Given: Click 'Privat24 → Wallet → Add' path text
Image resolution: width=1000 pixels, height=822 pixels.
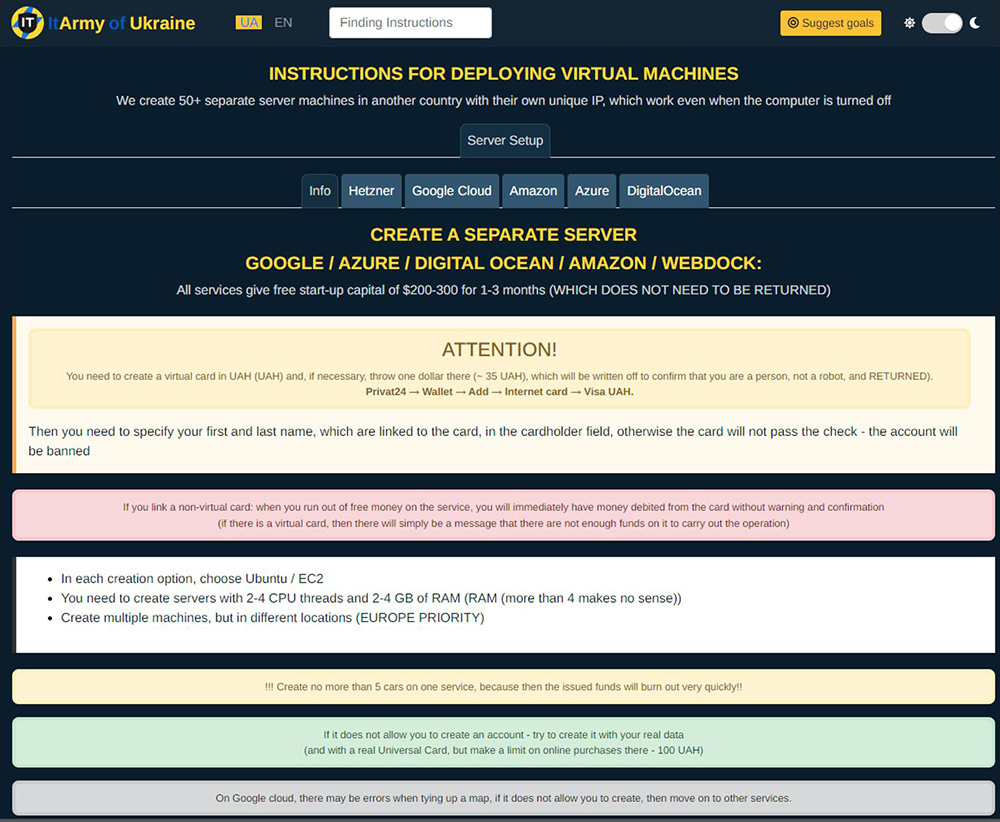Looking at the screenshot, I should point(499,392).
